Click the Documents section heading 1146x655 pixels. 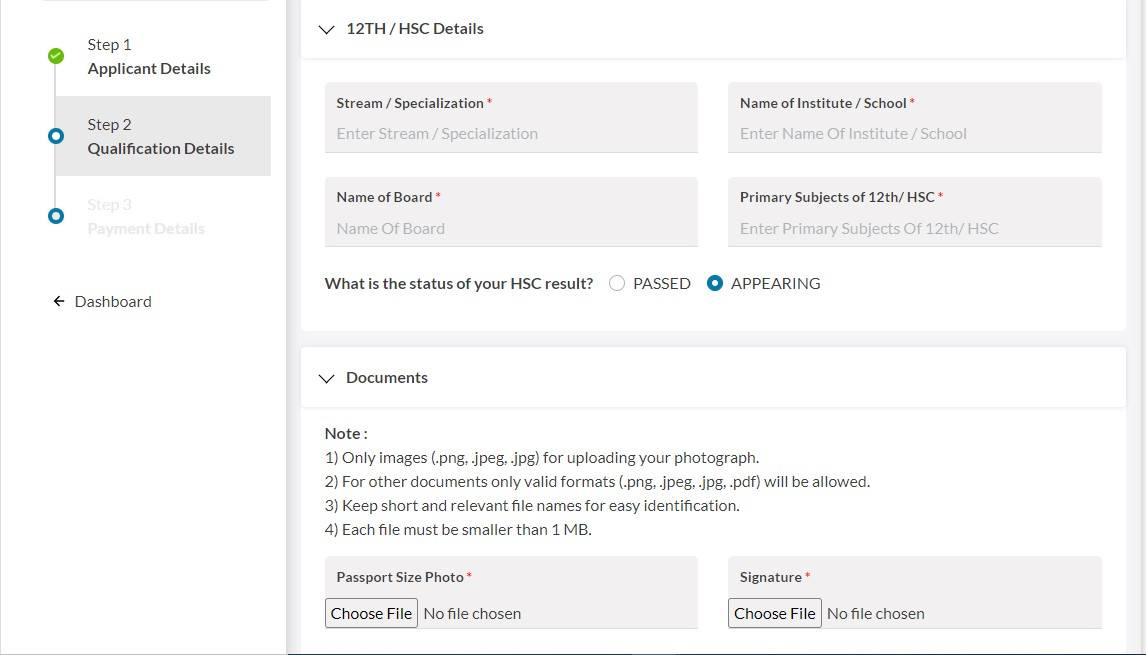(386, 378)
